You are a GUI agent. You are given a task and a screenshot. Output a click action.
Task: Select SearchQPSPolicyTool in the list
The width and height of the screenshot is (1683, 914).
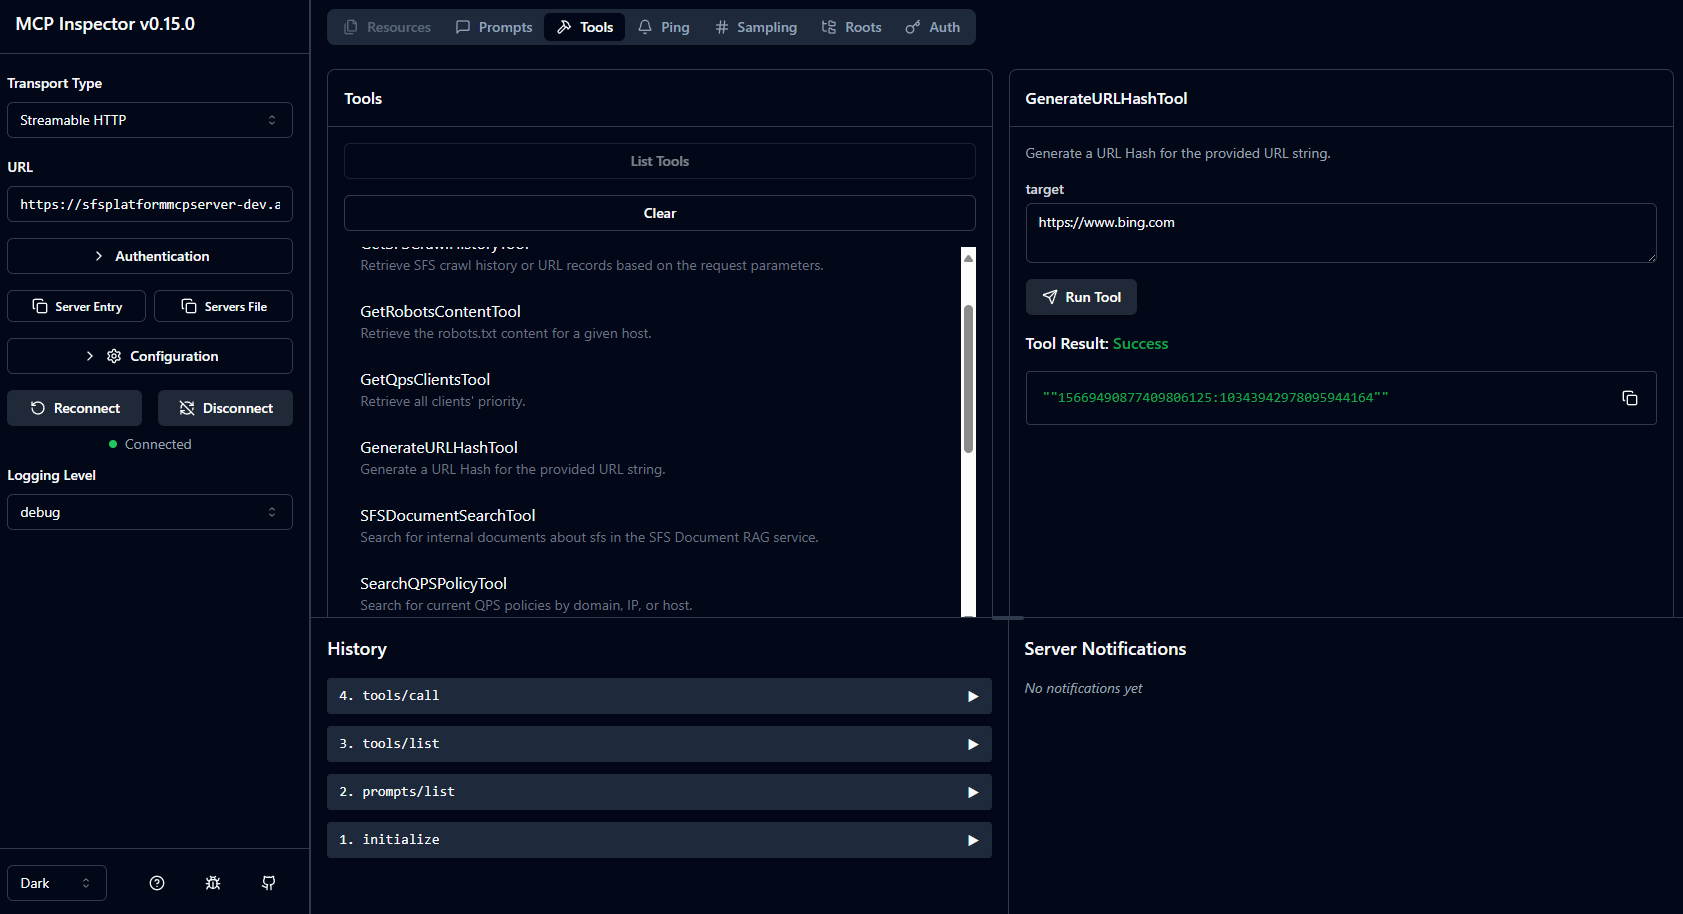click(x=433, y=584)
